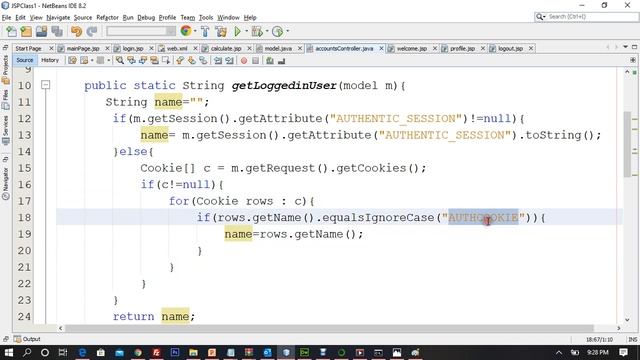Switch to the calculate.jsp tab

(x=226, y=49)
